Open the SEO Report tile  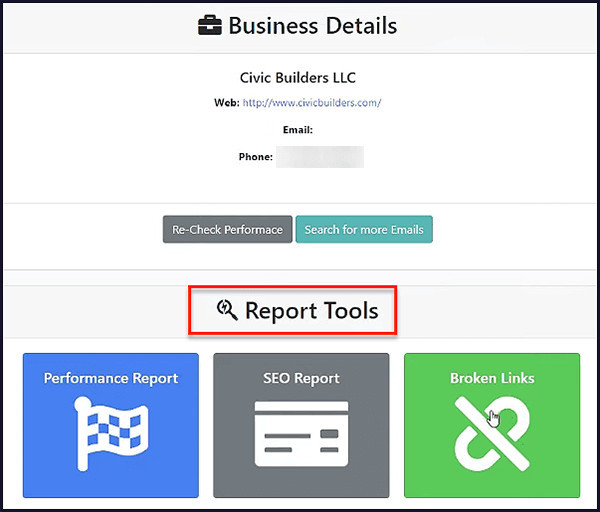point(302,425)
